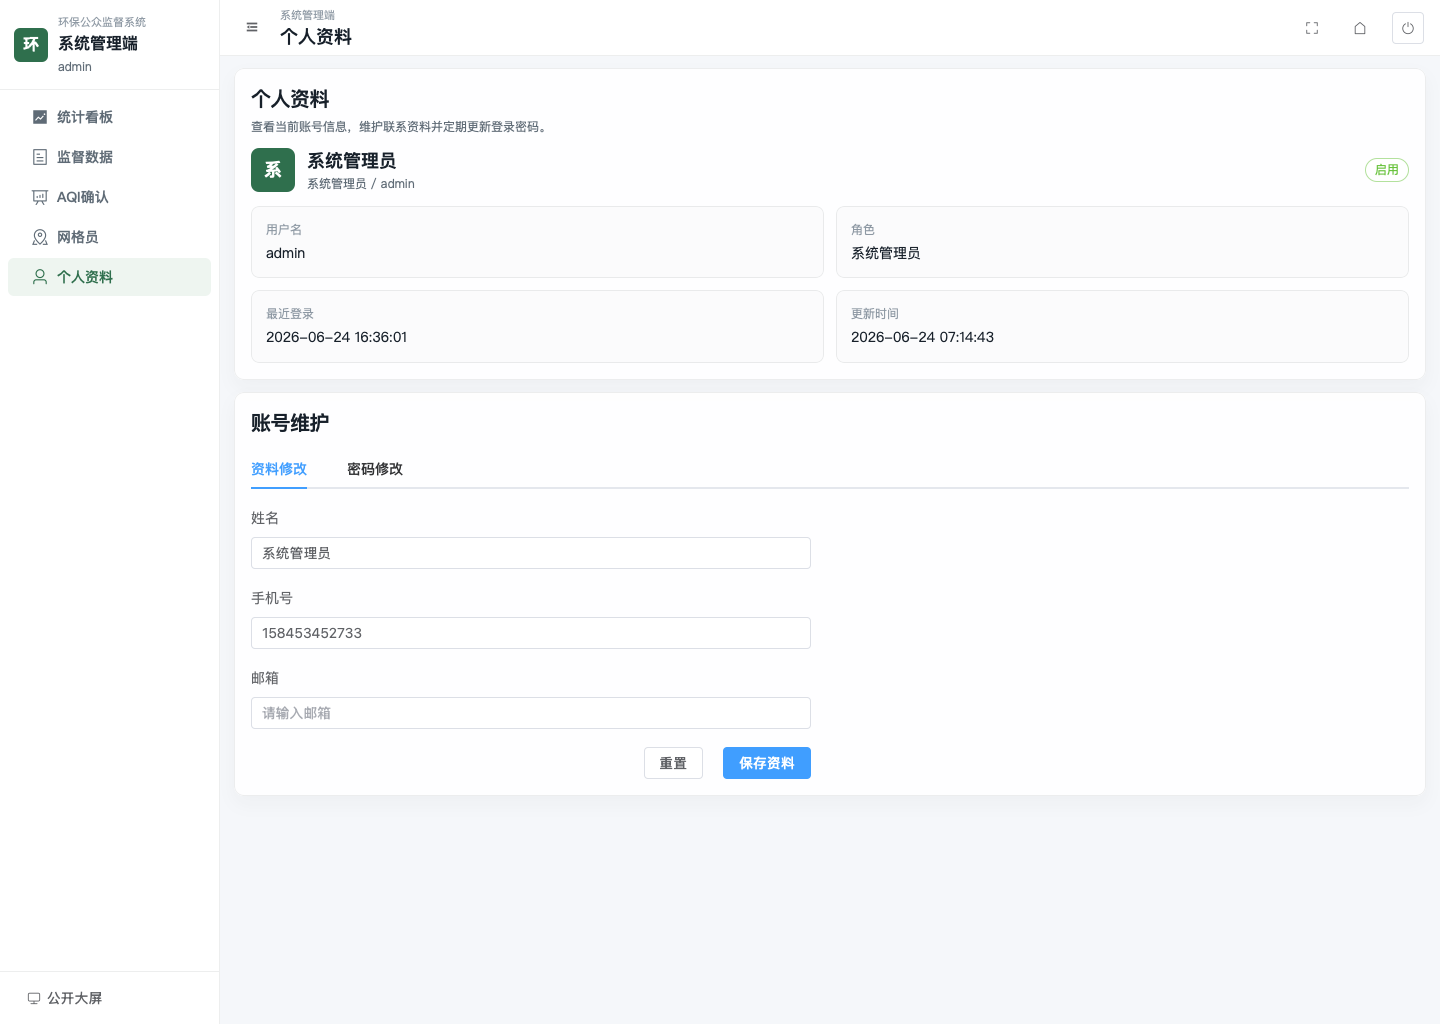
Task: Log out using the power icon
Action: [1408, 28]
